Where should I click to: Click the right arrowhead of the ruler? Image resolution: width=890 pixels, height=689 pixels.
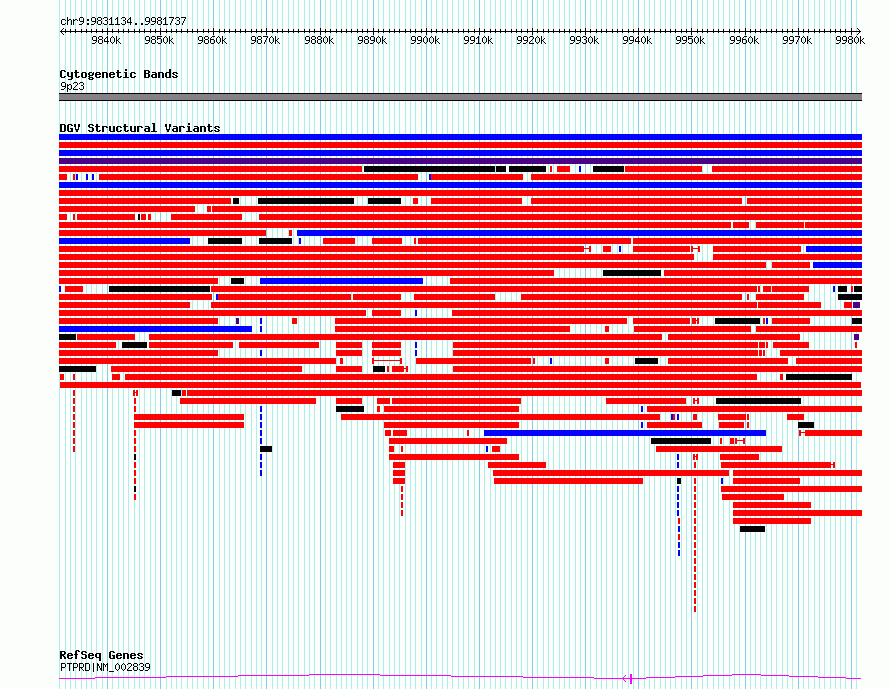point(859,31)
